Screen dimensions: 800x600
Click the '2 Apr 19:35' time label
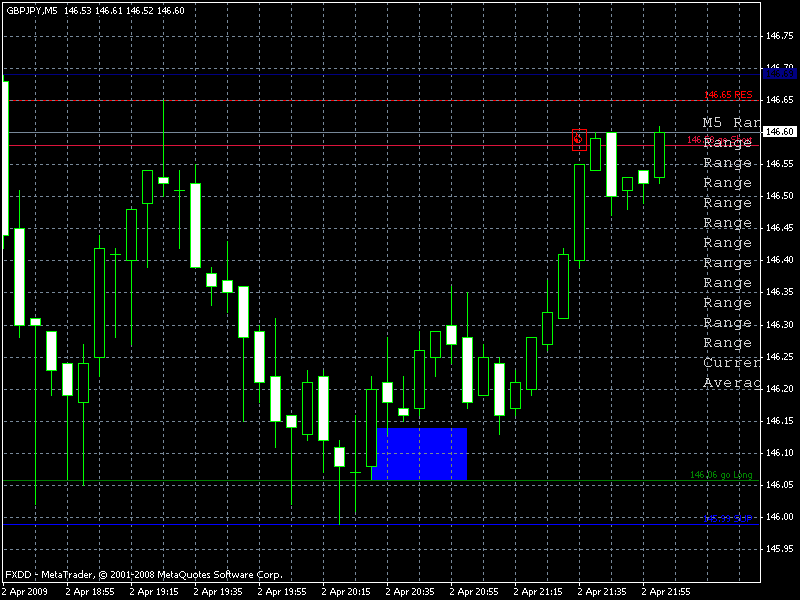point(218,592)
